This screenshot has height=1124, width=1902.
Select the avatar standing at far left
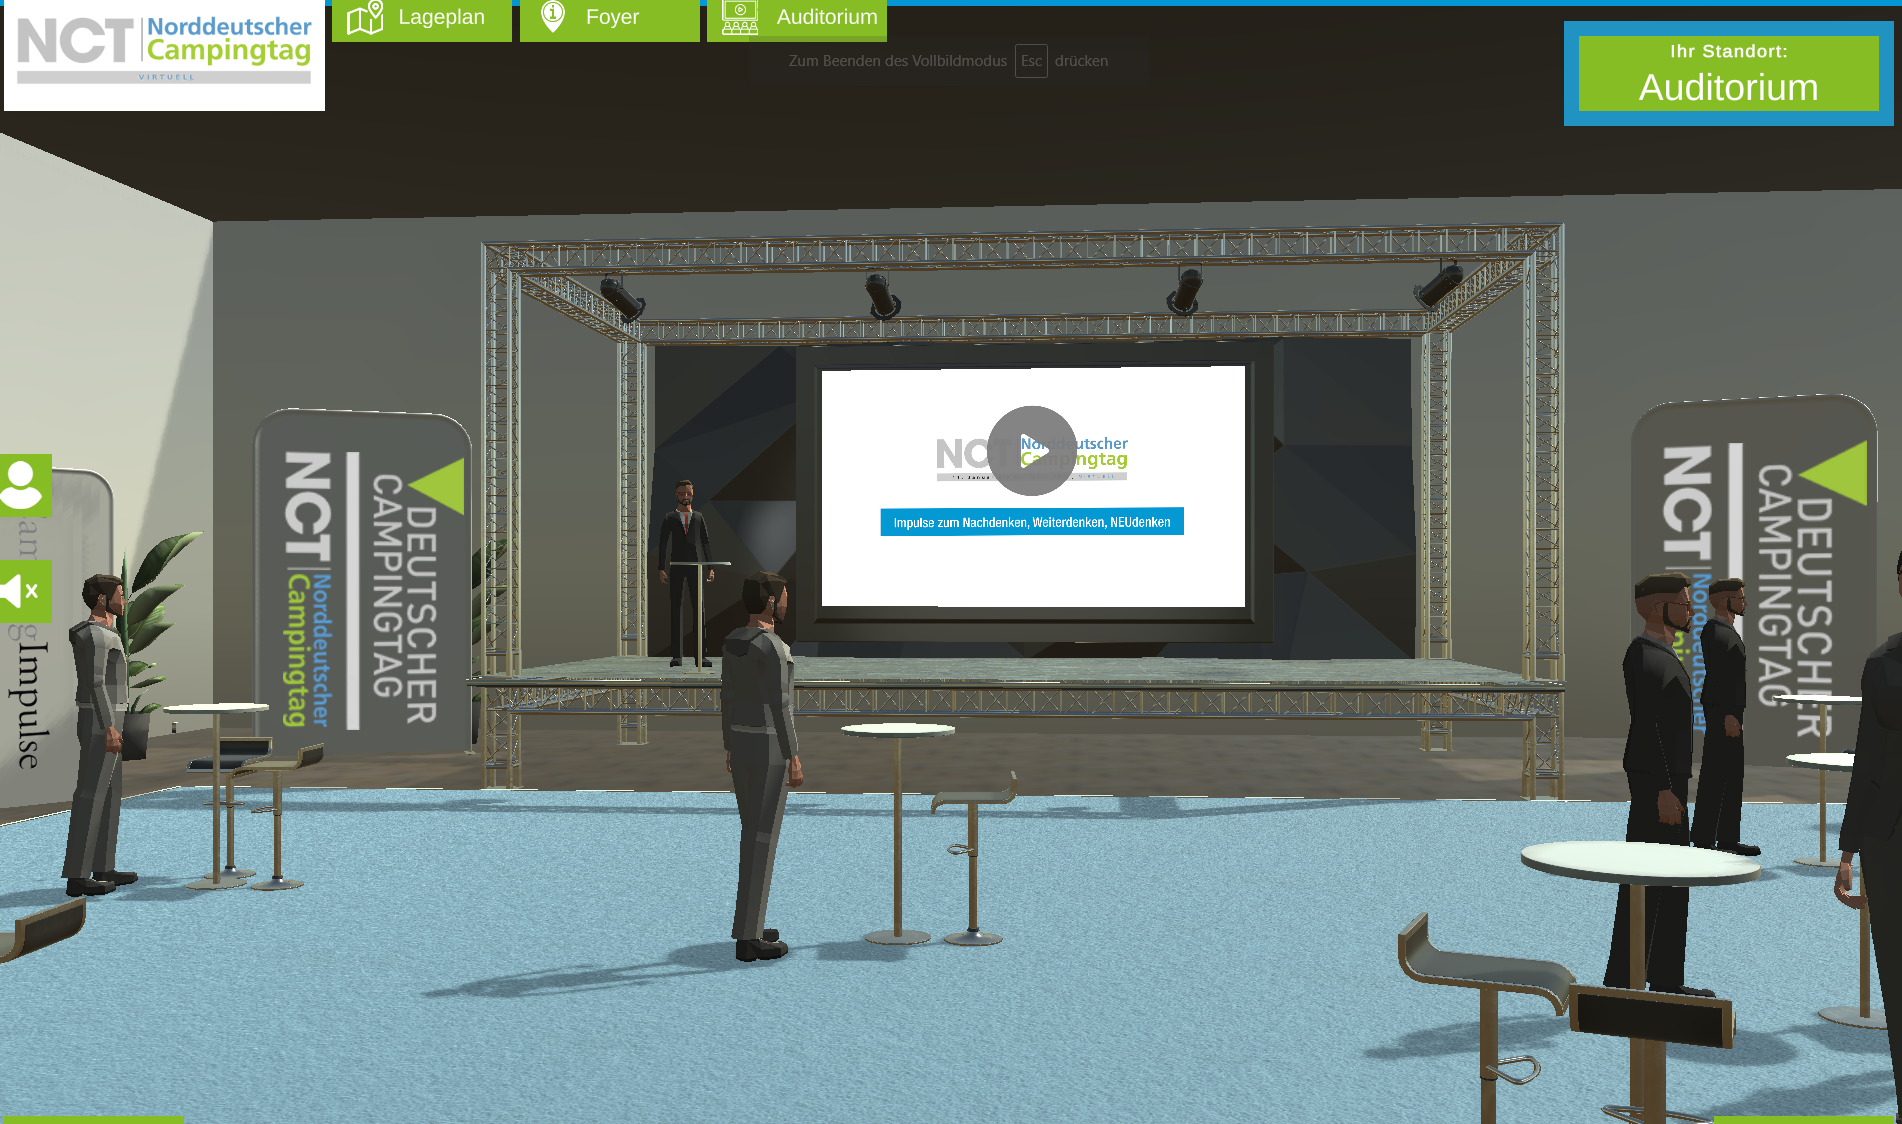(100, 734)
